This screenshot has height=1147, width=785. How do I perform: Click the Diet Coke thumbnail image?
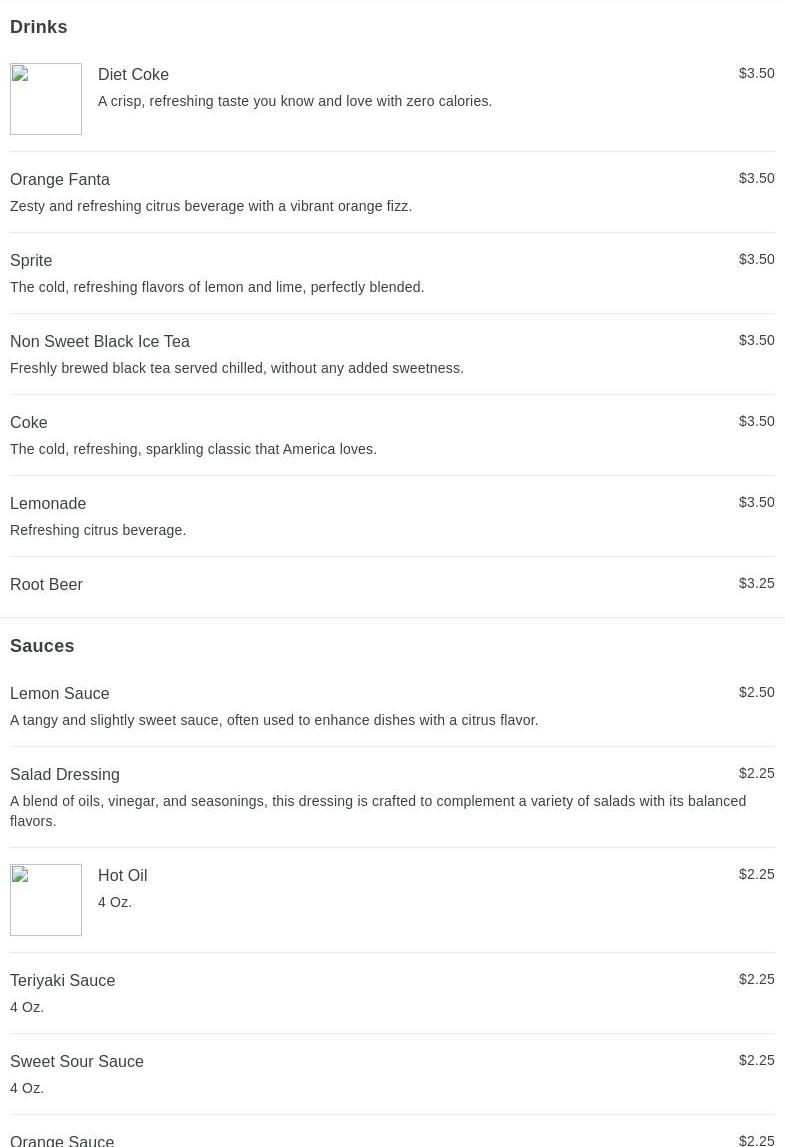(x=46, y=99)
